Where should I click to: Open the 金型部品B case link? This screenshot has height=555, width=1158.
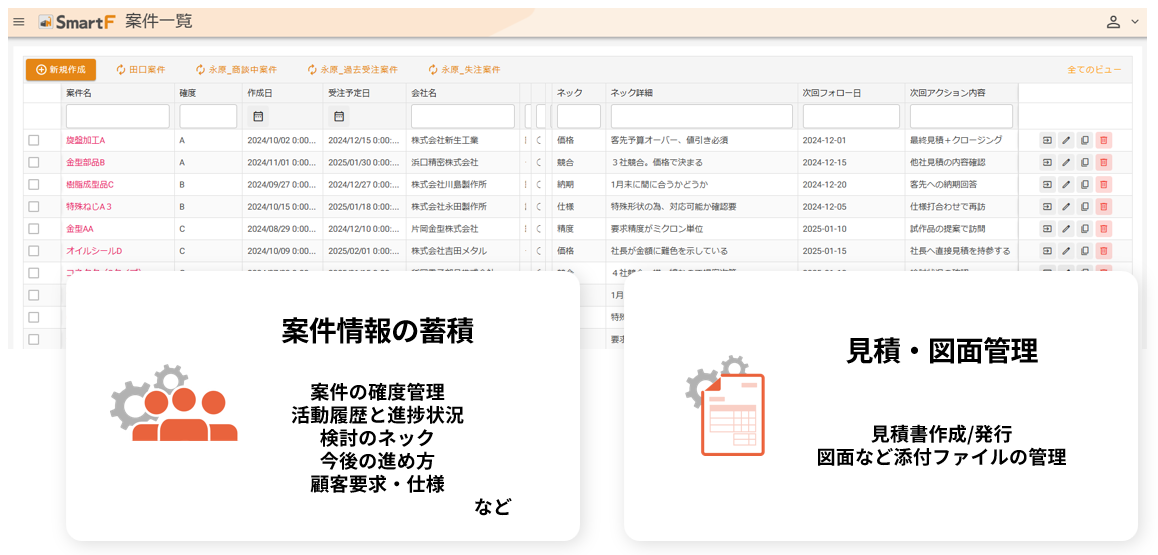(86, 162)
